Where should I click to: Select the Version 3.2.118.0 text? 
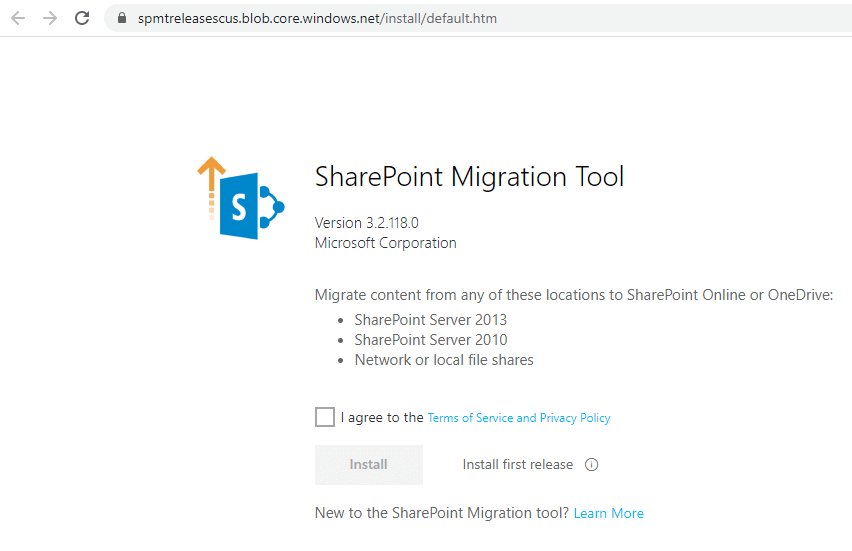coord(367,223)
